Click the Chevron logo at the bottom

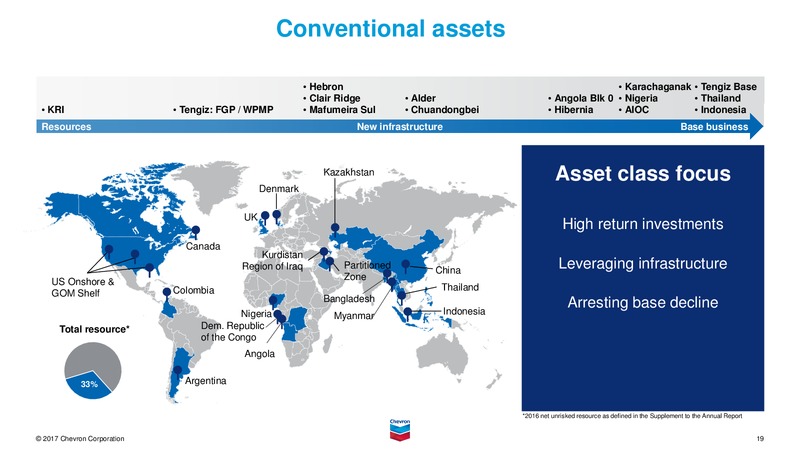[399, 430]
